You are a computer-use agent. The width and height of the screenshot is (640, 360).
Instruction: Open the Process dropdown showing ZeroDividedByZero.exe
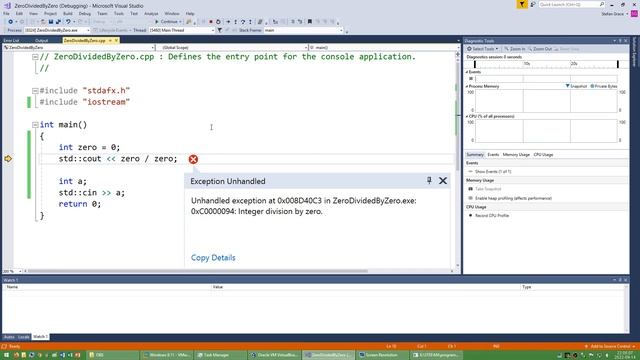click(x=57, y=30)
